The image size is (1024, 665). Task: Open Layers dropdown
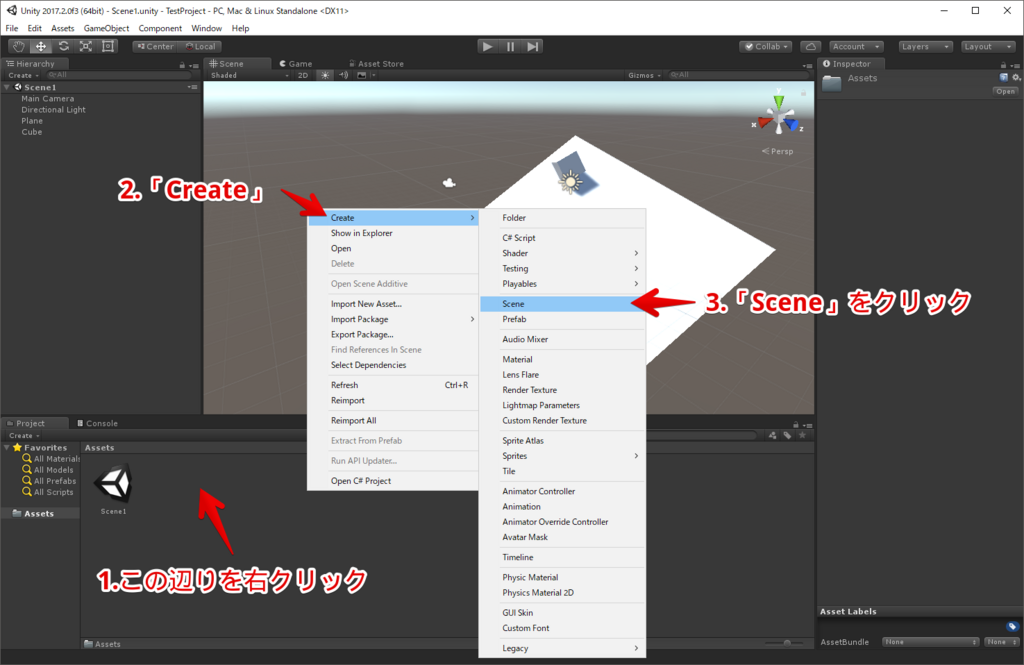point(925,46)
